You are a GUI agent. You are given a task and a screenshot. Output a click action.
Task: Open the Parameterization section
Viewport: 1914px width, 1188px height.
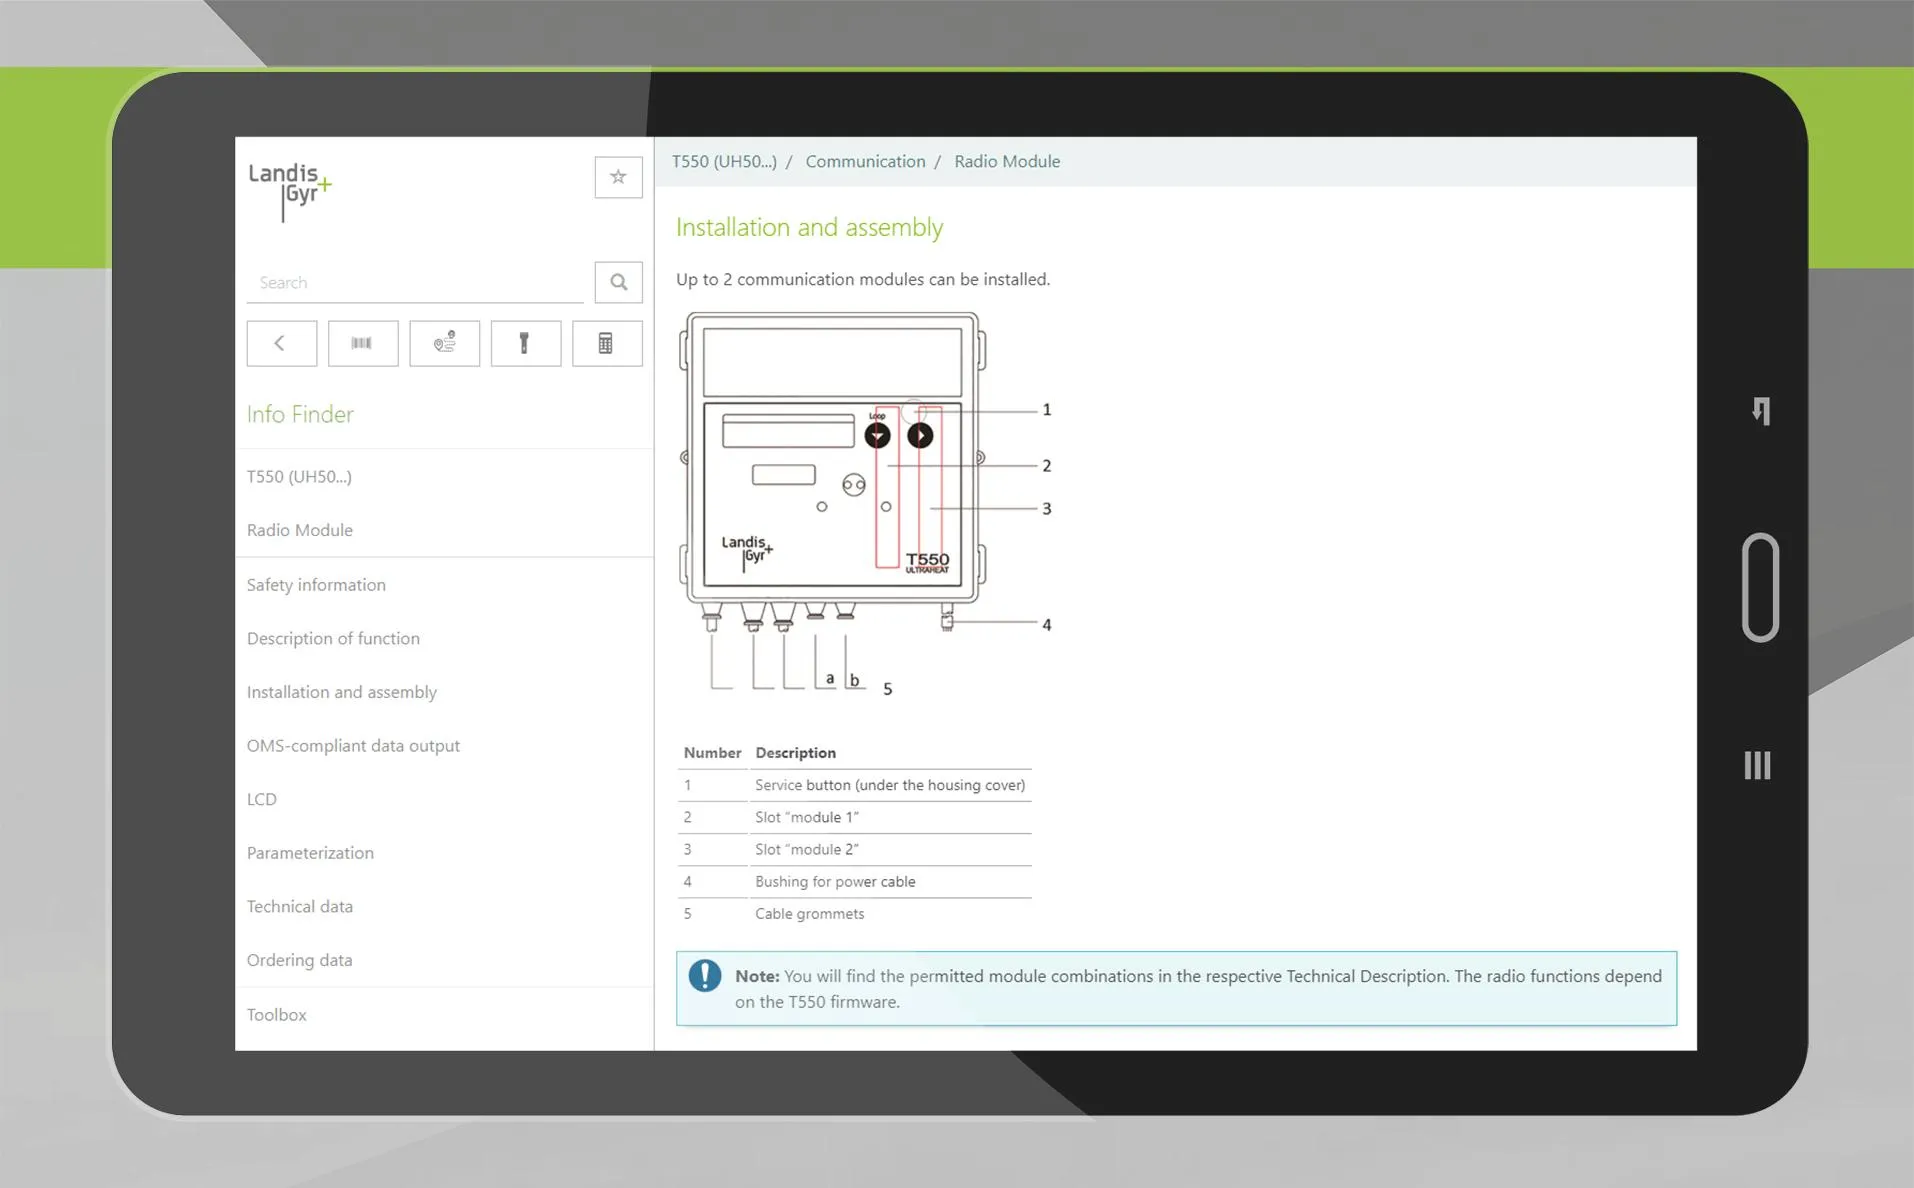pos(310,853)
